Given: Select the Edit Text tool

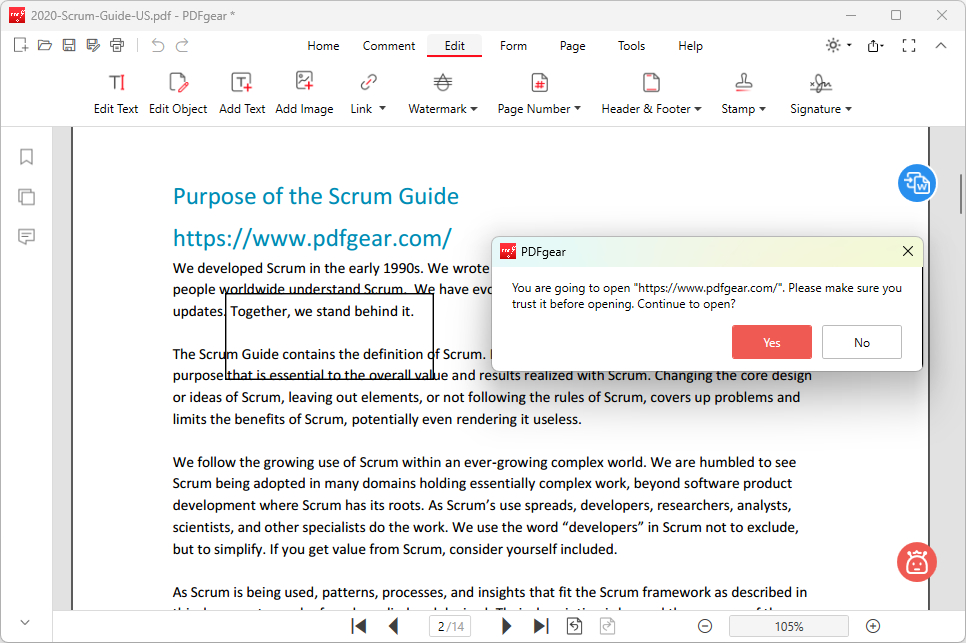Looking at the screenshot, I should pyautogui.click(x=116, y=93).
